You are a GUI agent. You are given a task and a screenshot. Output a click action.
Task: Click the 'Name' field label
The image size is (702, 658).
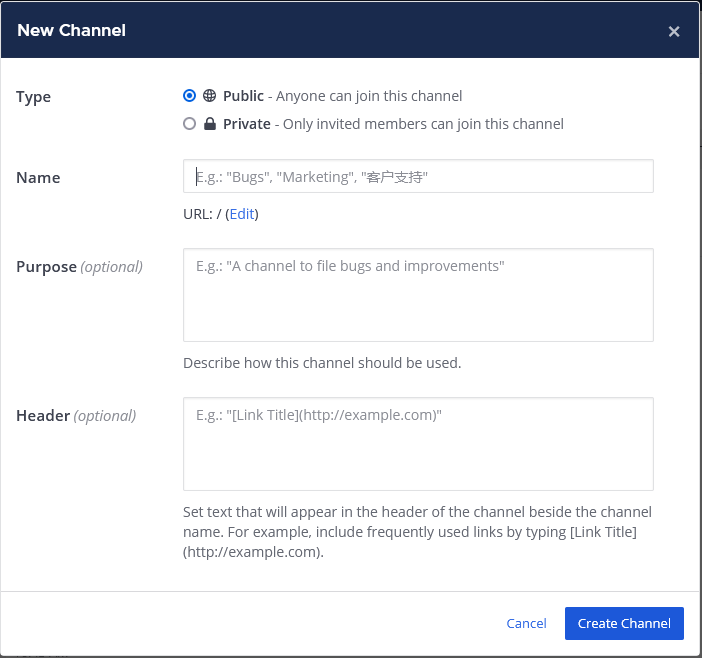tap(38, 178)
